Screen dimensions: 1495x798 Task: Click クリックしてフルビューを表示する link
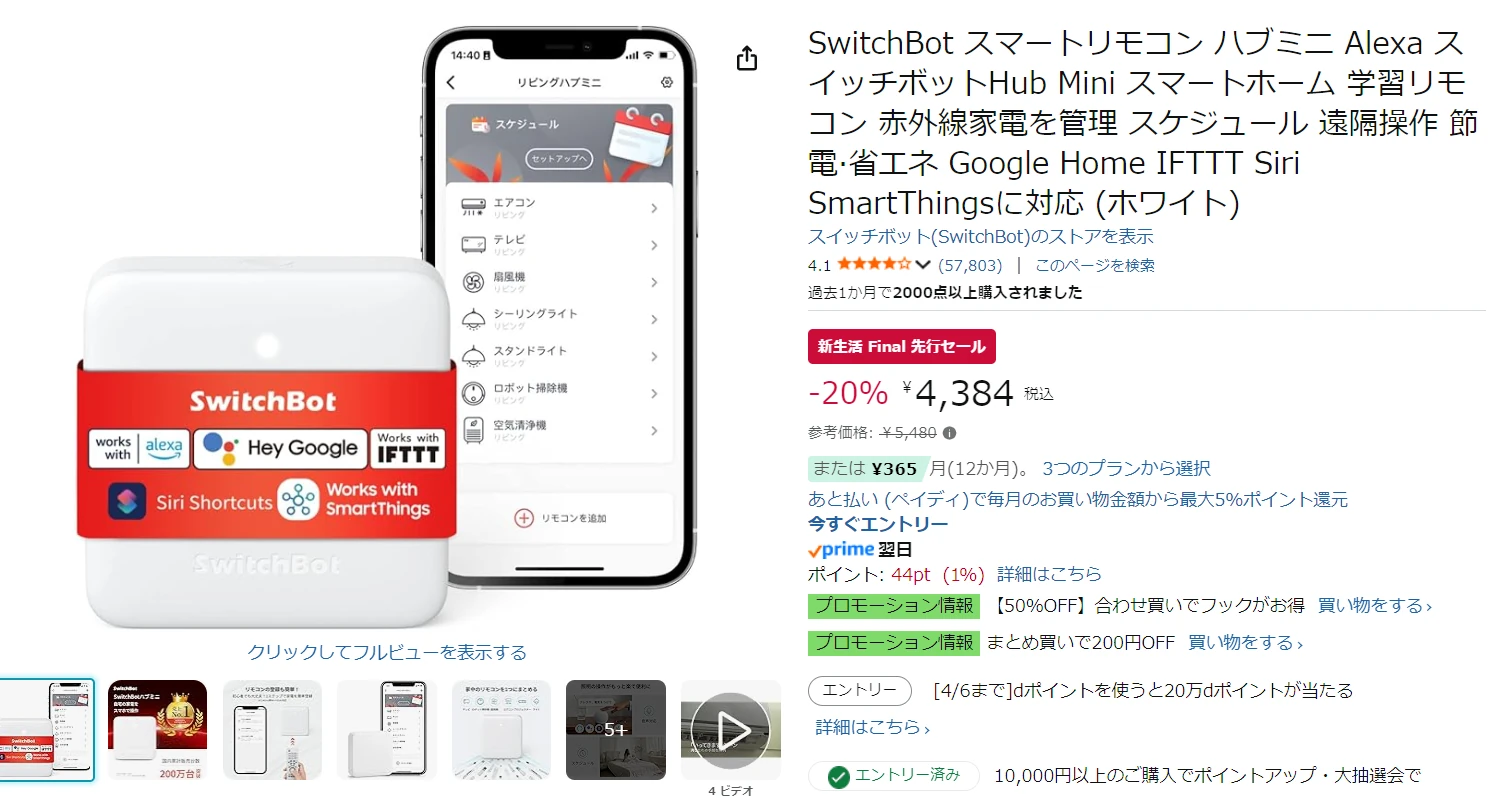coord(387,652)
